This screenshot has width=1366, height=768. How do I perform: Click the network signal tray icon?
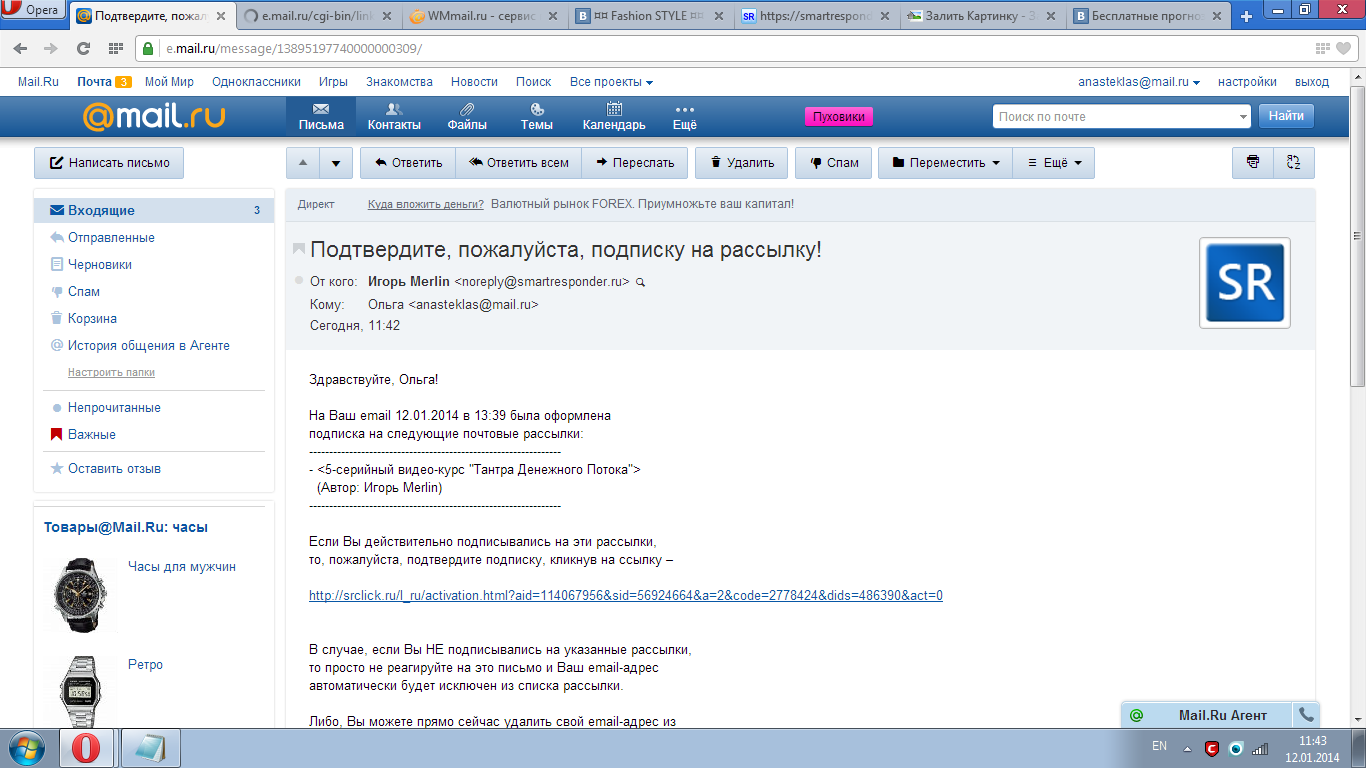coord(1260,747)
